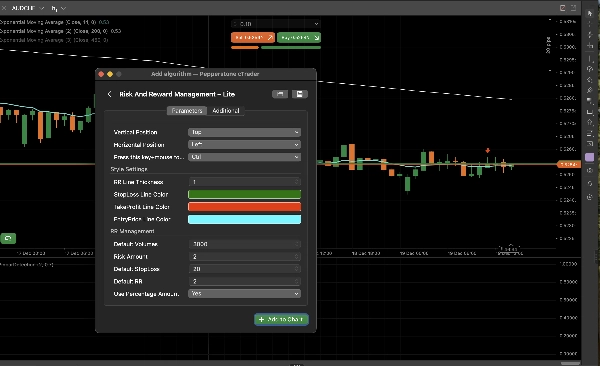Click the orange Sell button on chart

tap(253, 38)
